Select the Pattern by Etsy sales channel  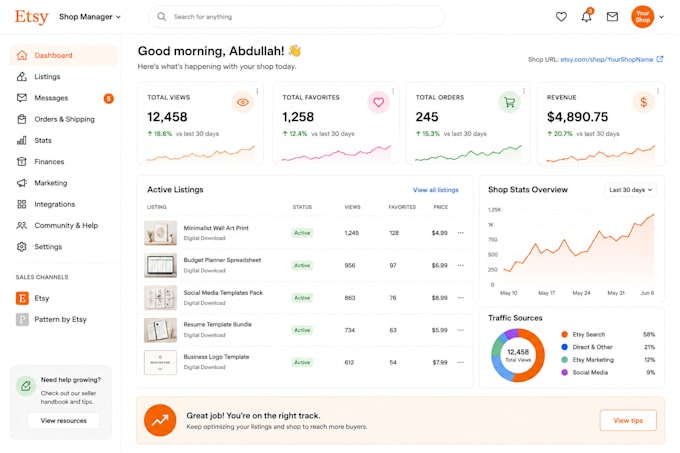51,319
